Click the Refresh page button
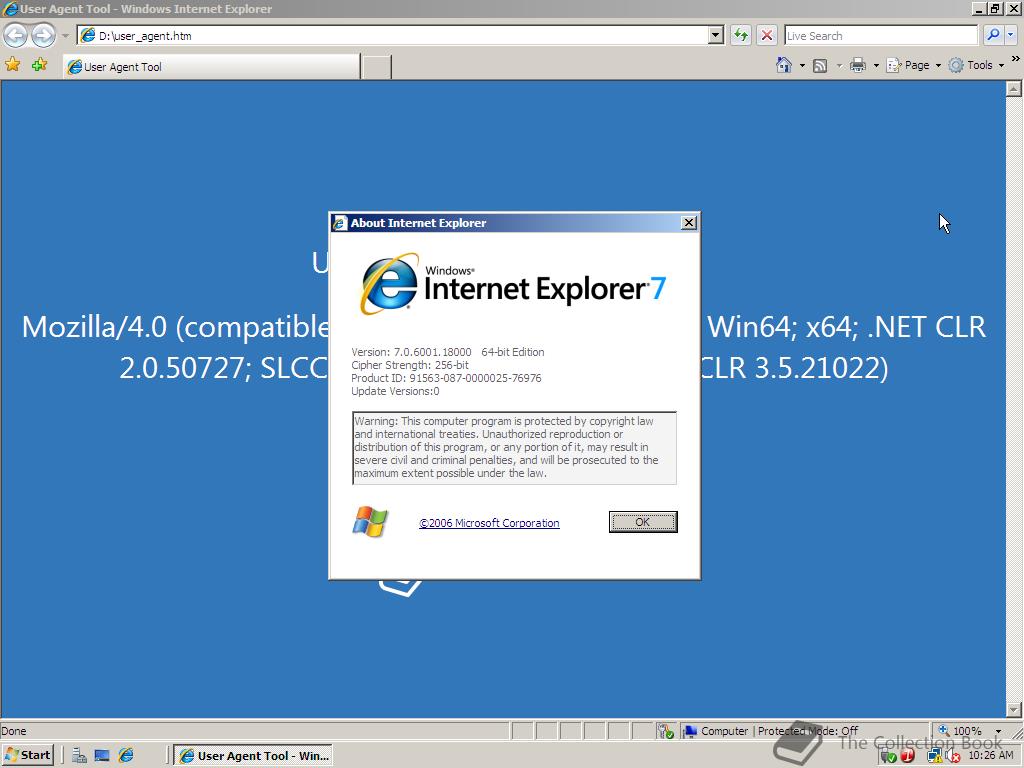Screen dimensions: 1024x768 [741, 35]
